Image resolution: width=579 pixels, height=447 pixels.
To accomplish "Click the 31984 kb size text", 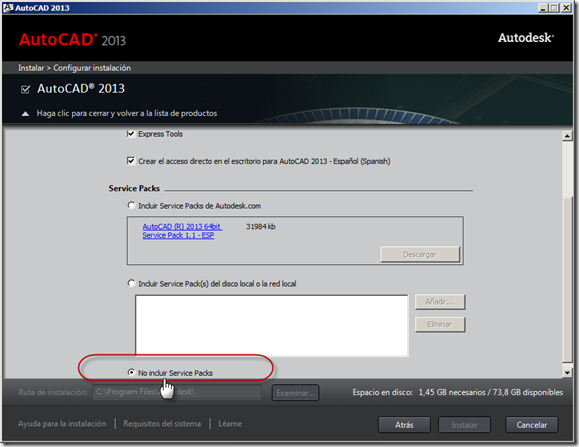I will [x=261, y=227].
